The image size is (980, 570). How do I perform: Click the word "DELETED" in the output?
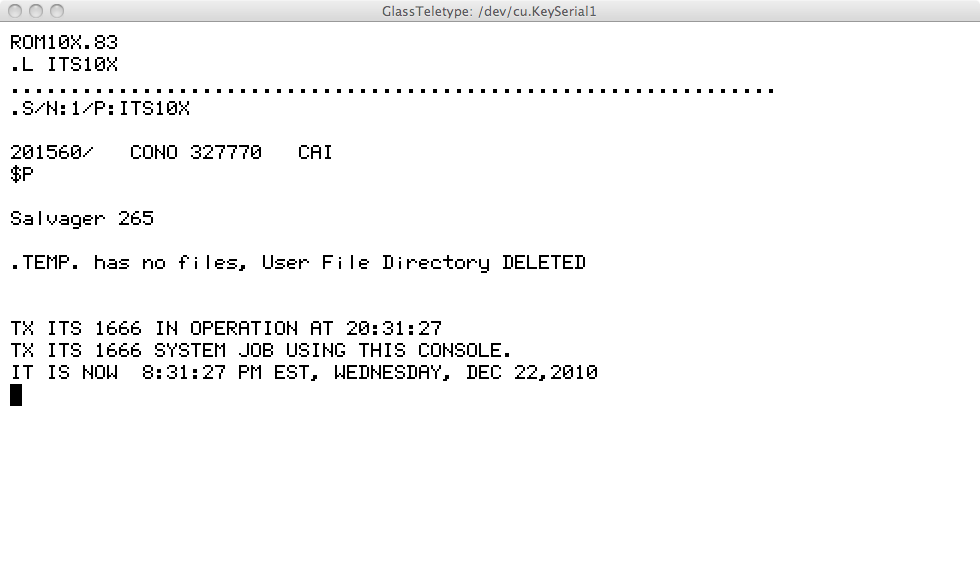[x=543, y=262]
